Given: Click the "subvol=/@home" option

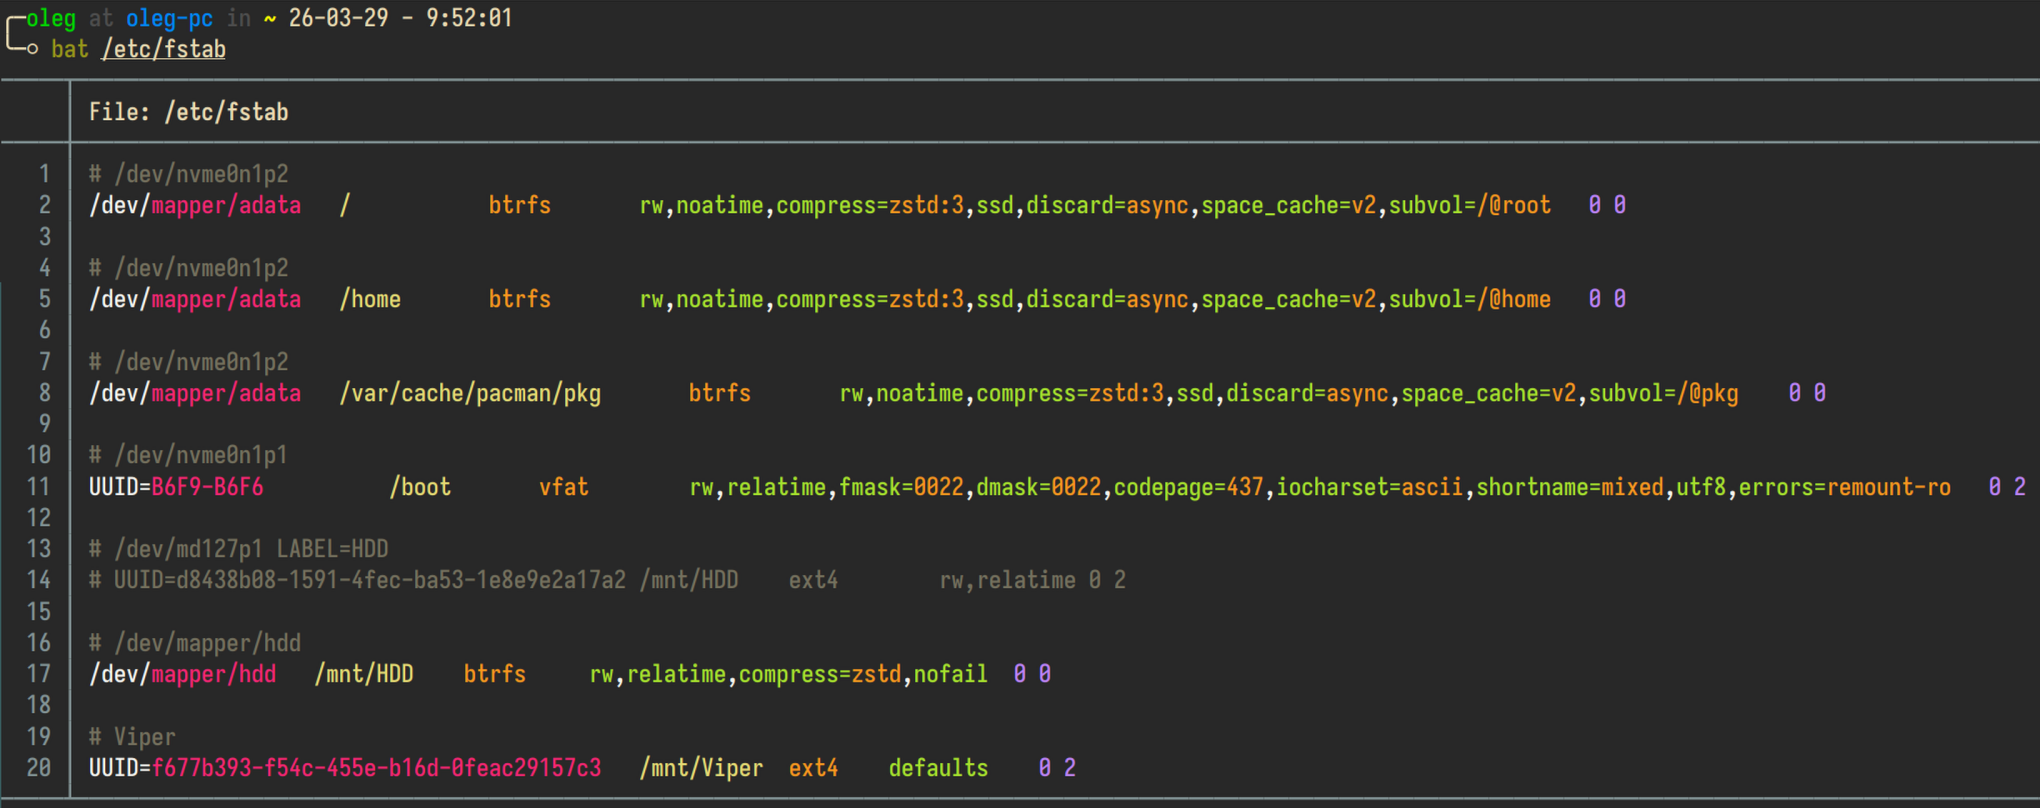Looking at the screenshot, I should coord(1470,299).
